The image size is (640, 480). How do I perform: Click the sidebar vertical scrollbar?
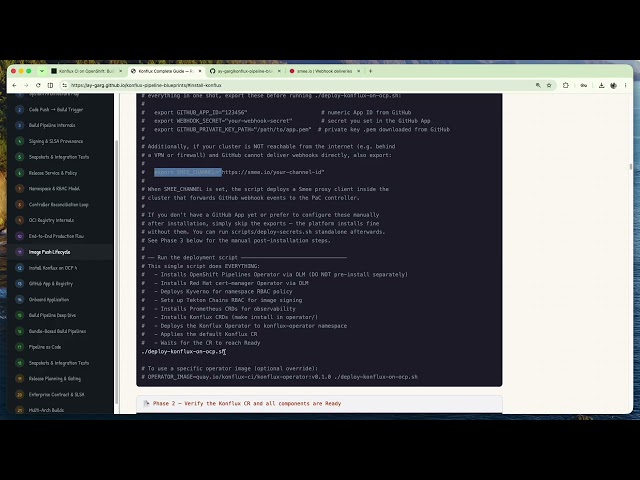117,271
